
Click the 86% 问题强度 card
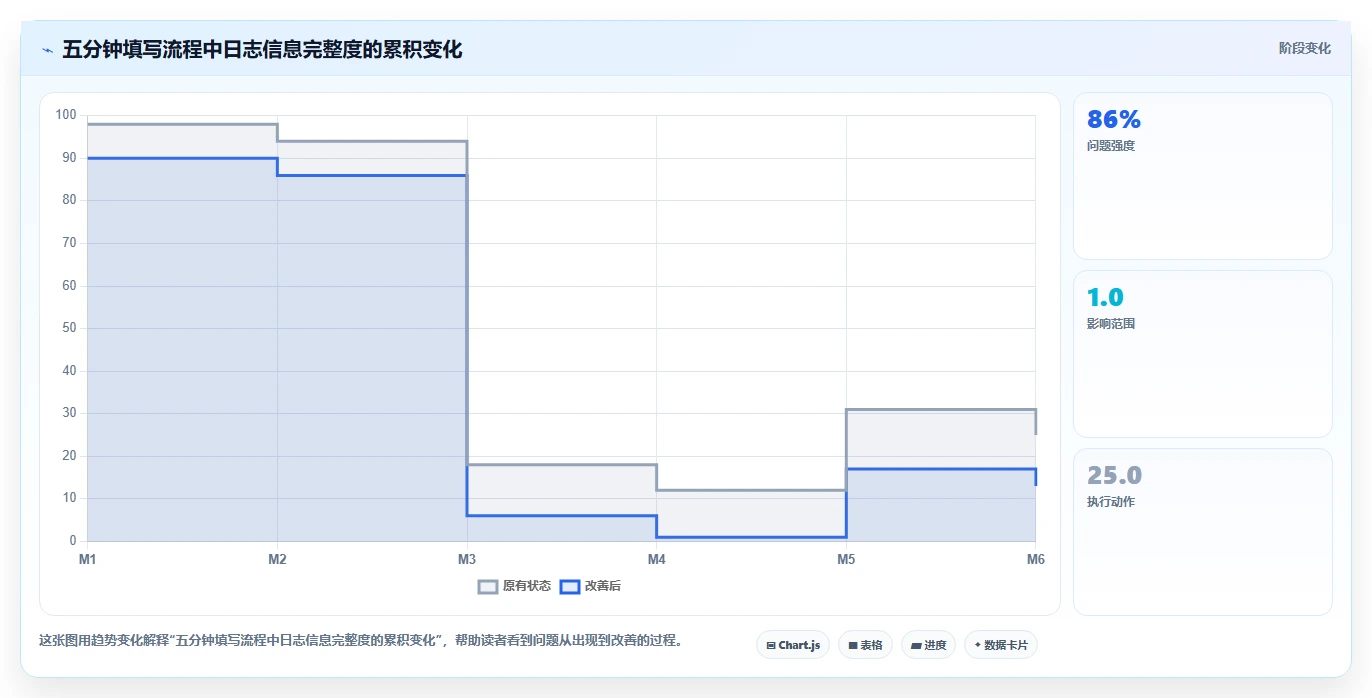[1202, 176]
